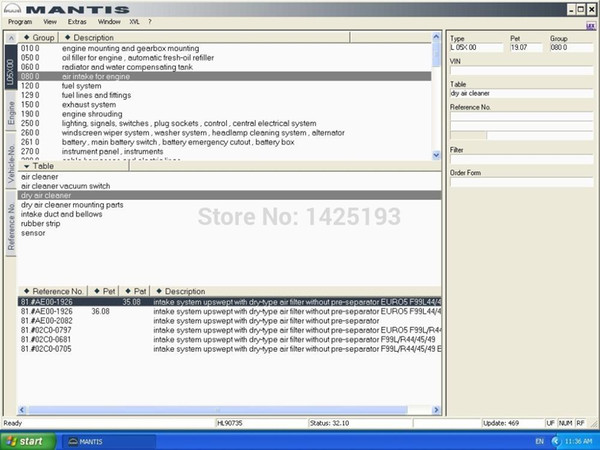Select the 'sensor' table entry

[230, 233]
